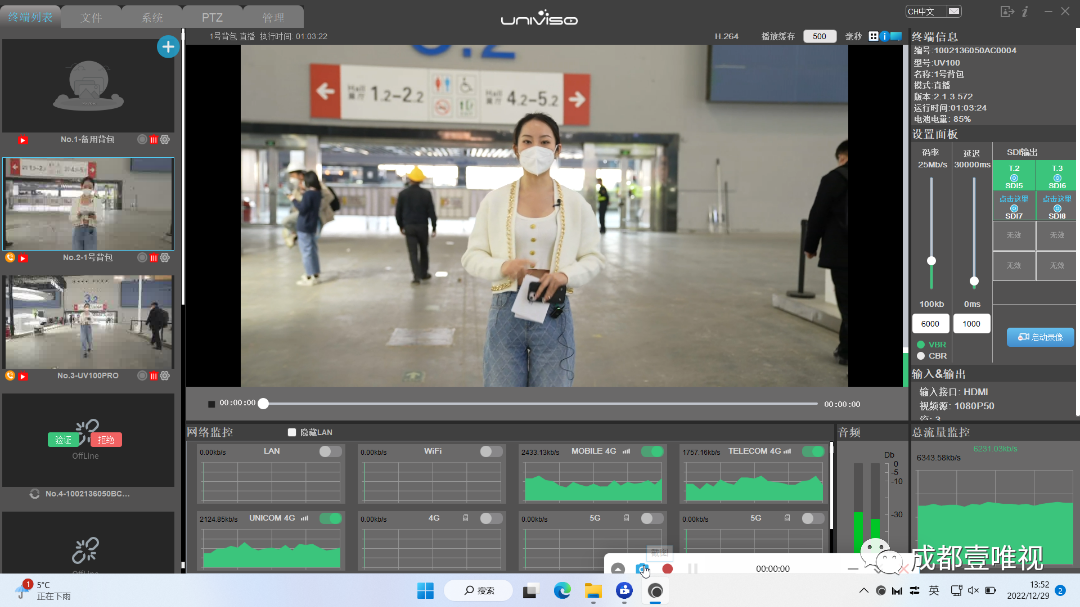
Task: Switch to the 系统 tab
Action: 152,17
